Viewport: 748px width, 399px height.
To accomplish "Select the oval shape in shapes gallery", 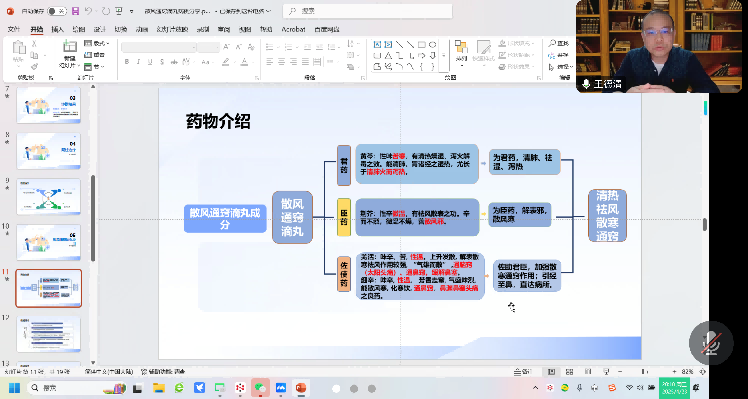I will 432,45.
